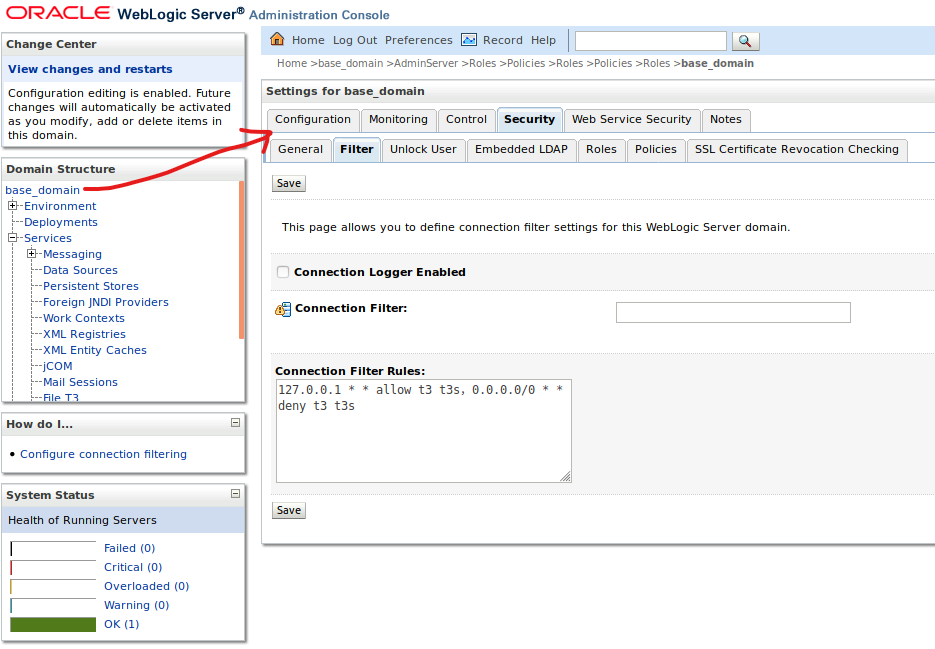Select the Filter subtab

[357, 150]
